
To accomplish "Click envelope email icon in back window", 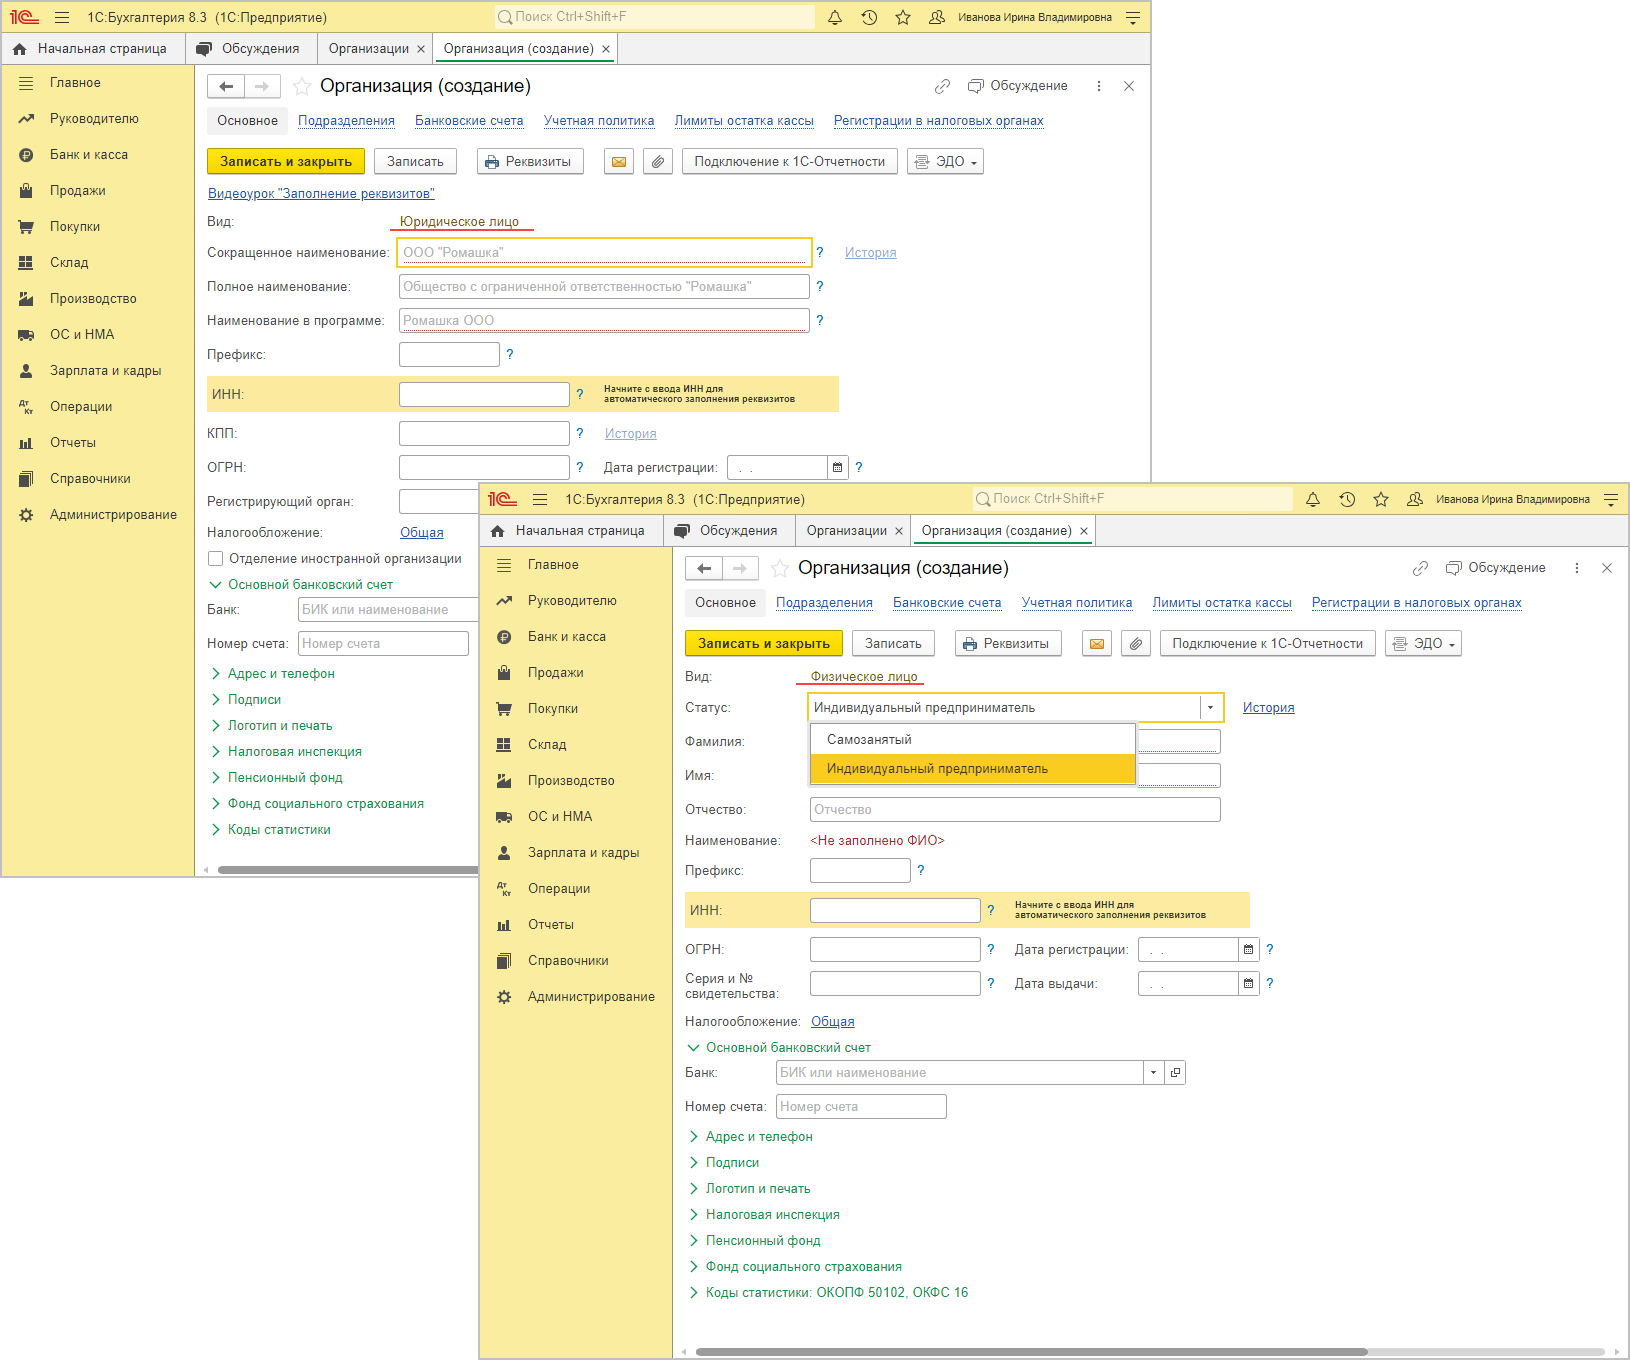I will tap(619, 161).
